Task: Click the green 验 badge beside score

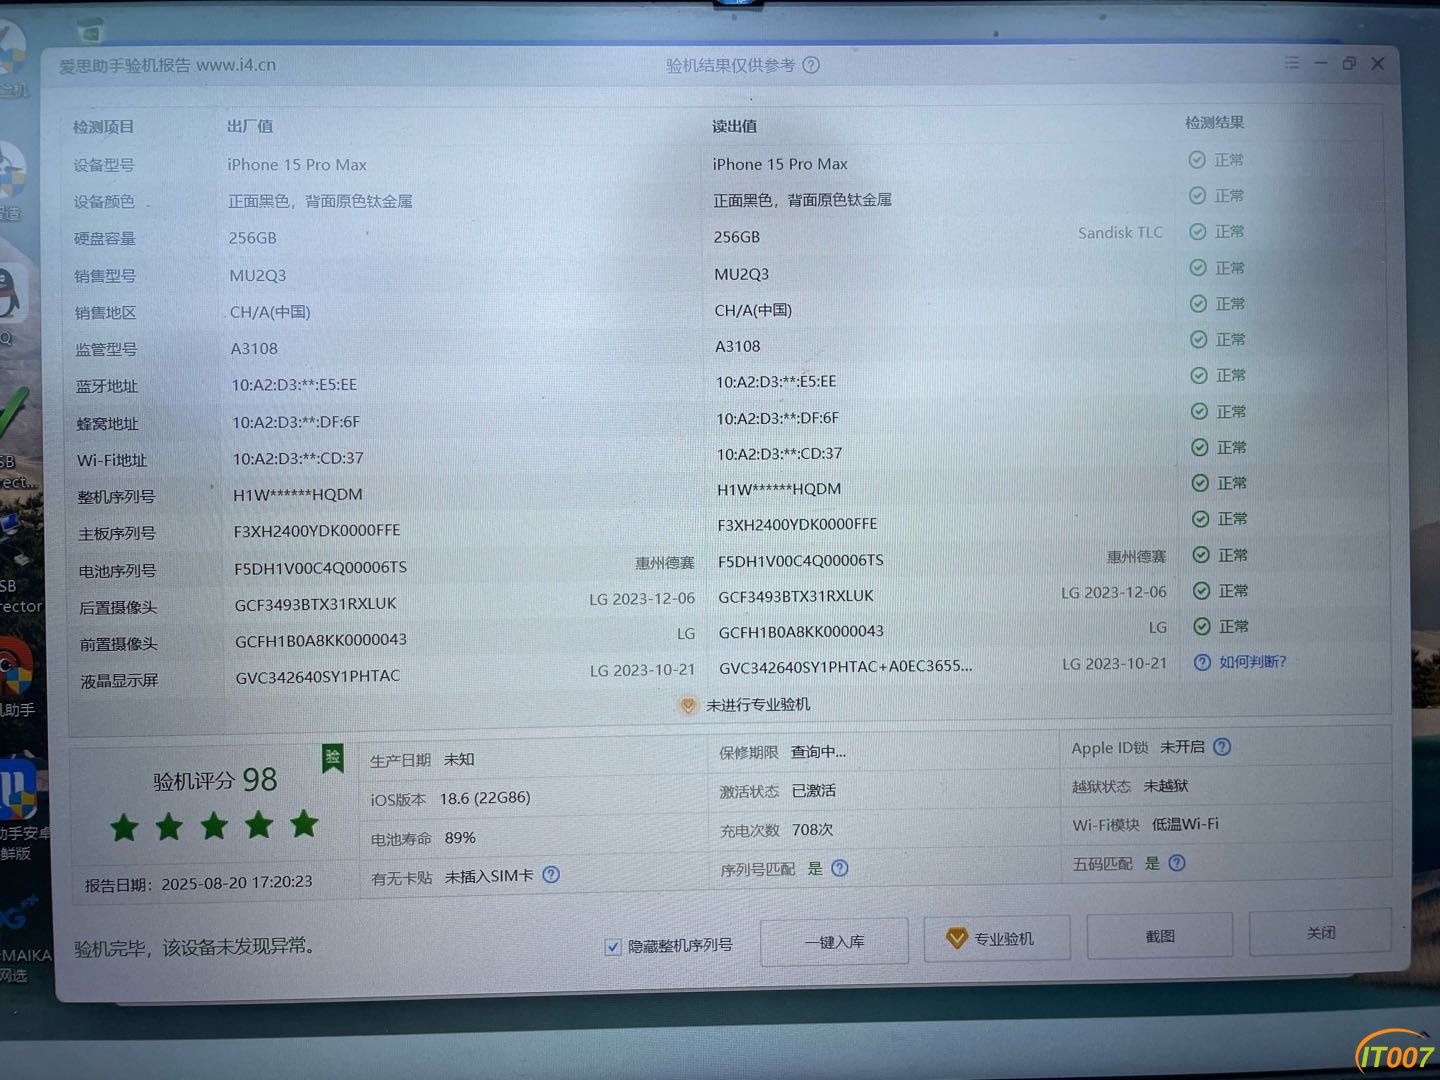Action: (x=332, y=758)
